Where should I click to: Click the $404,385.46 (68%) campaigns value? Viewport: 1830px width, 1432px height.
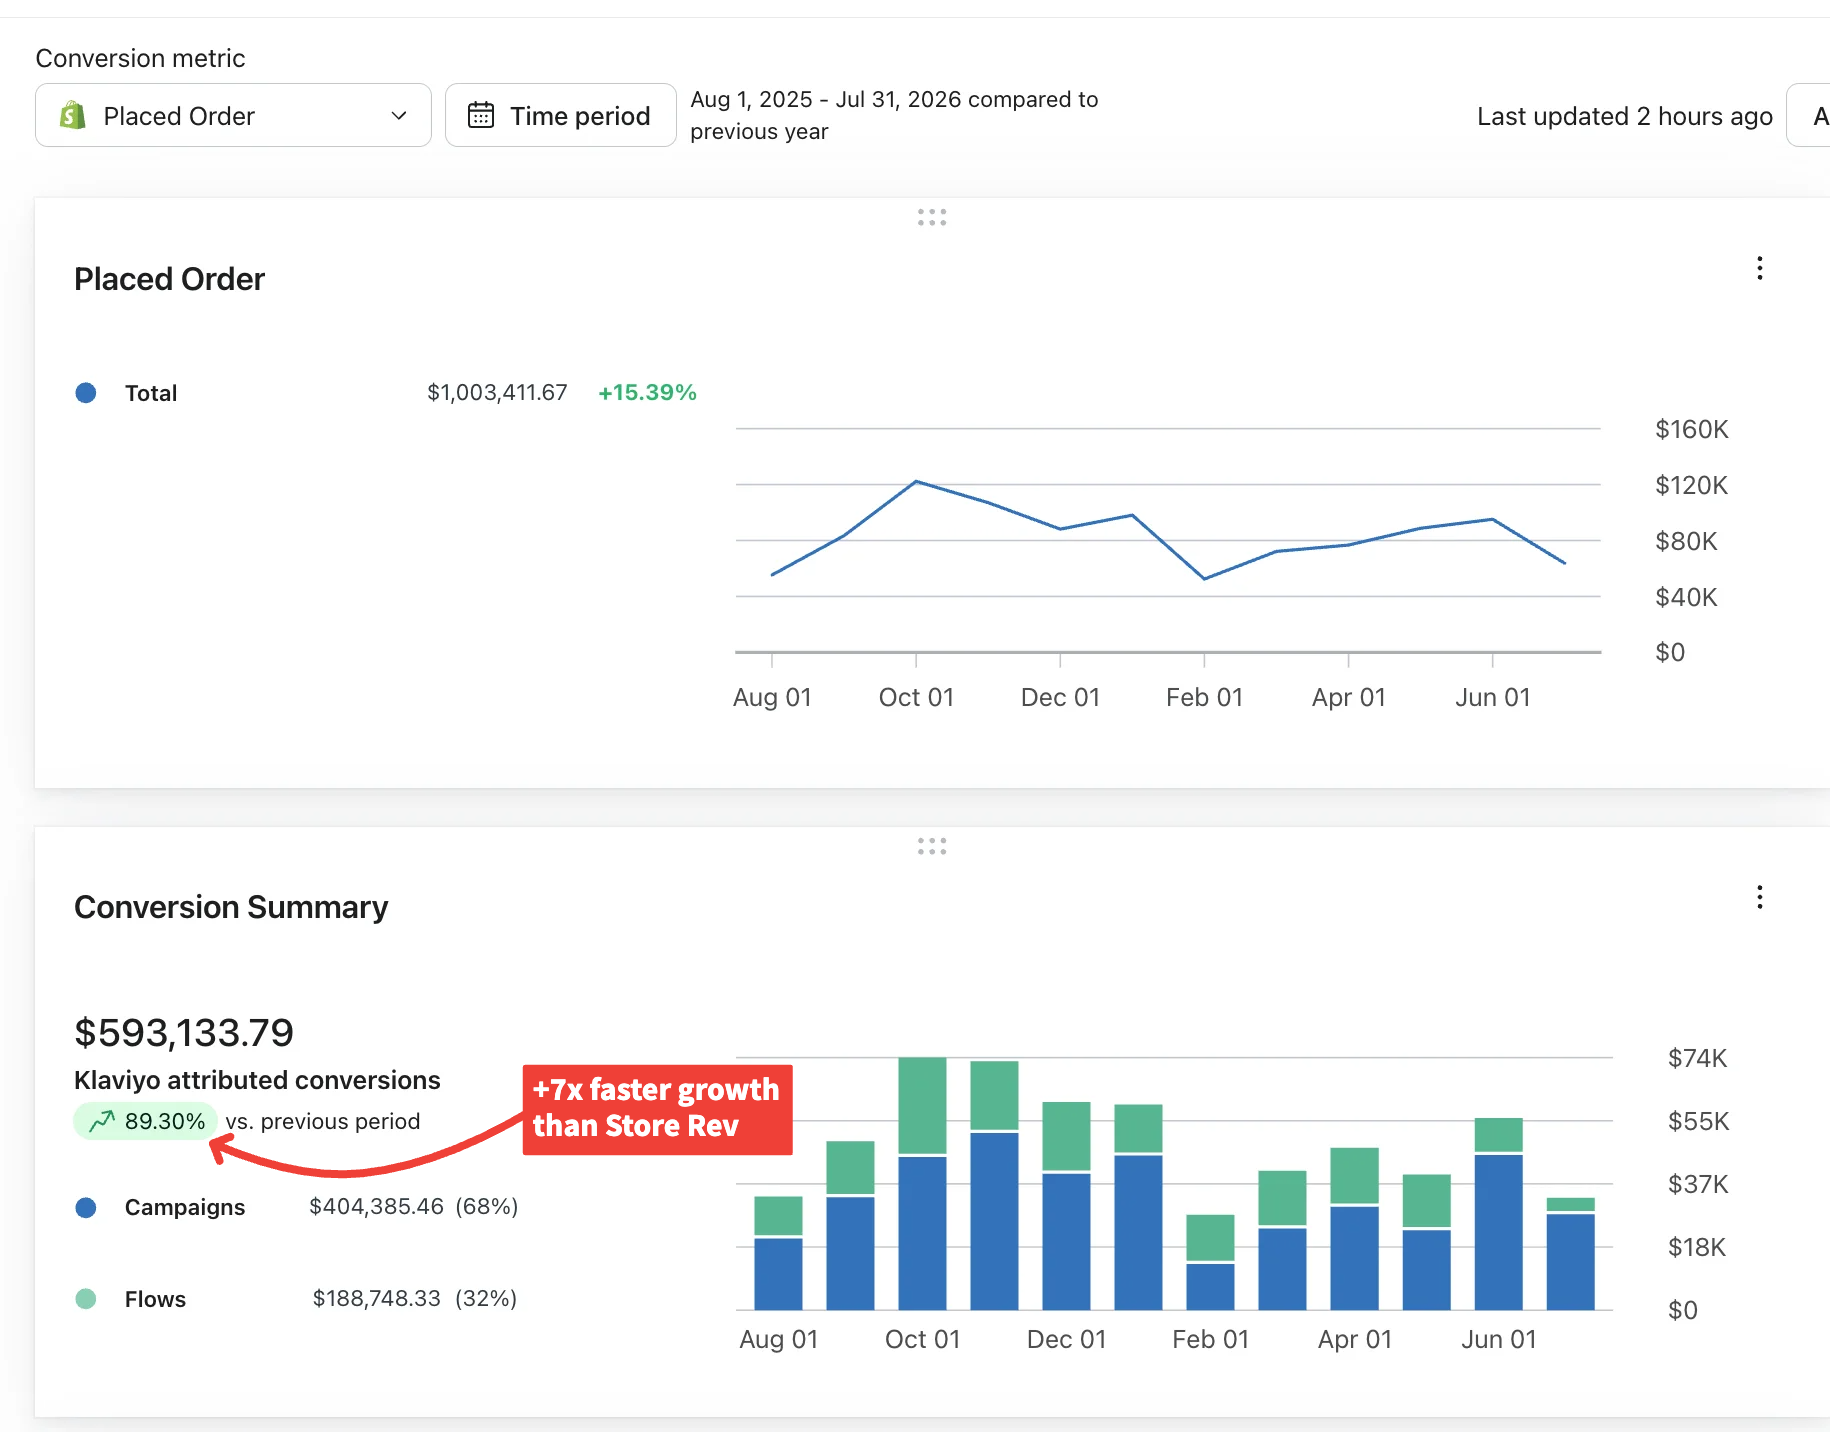pyautogui.click(x=414, y=1206)
